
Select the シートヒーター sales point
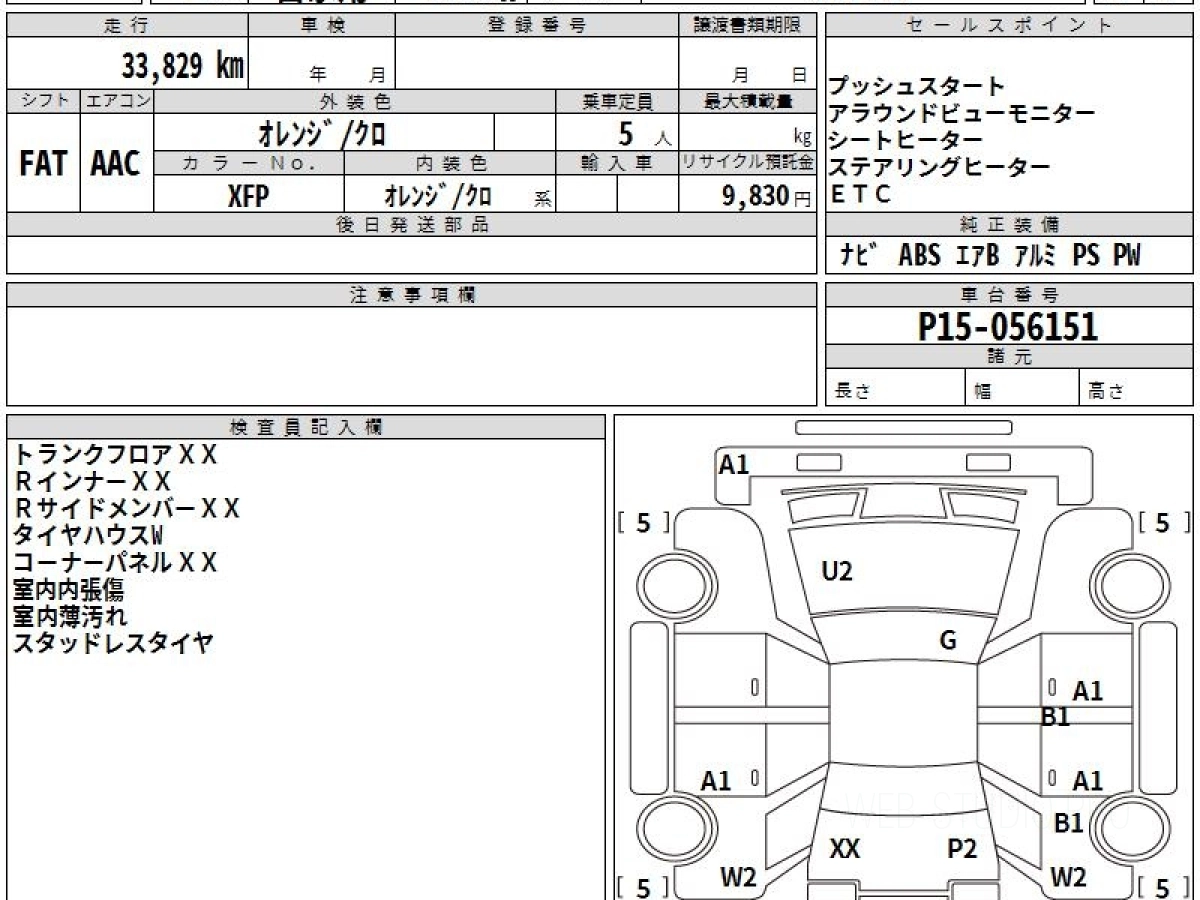[x=906, y=140]
